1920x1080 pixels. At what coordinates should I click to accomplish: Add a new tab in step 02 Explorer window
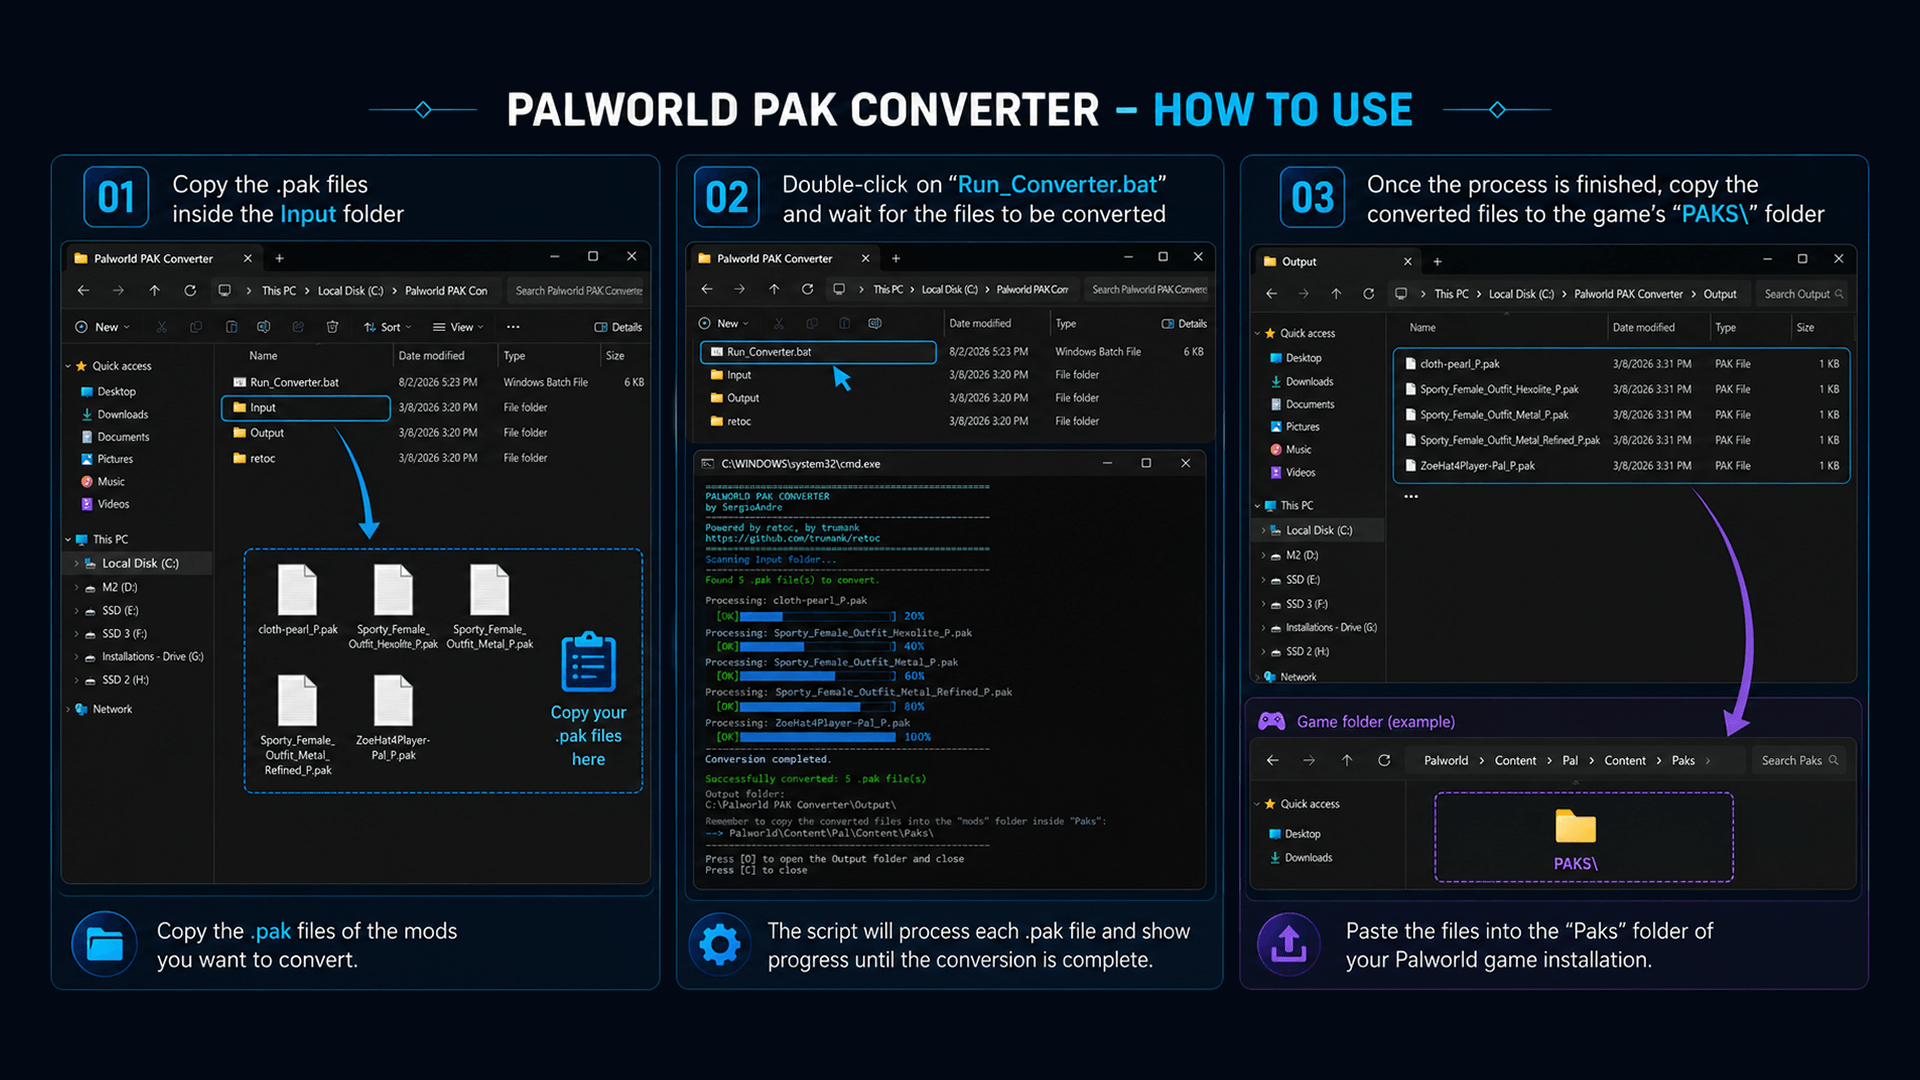pyautogui.click(x=896, y=258)
